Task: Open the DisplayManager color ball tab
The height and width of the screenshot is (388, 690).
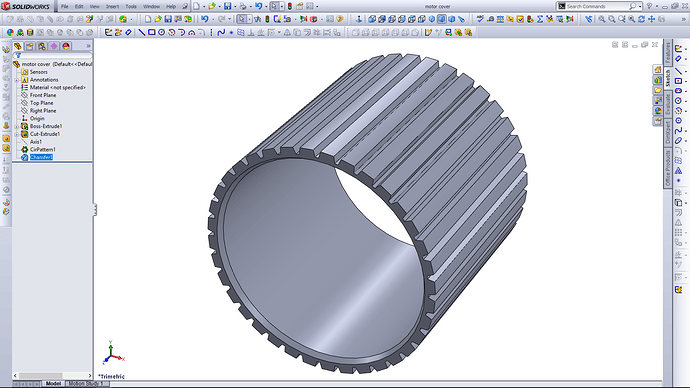Action: [66, 46]
